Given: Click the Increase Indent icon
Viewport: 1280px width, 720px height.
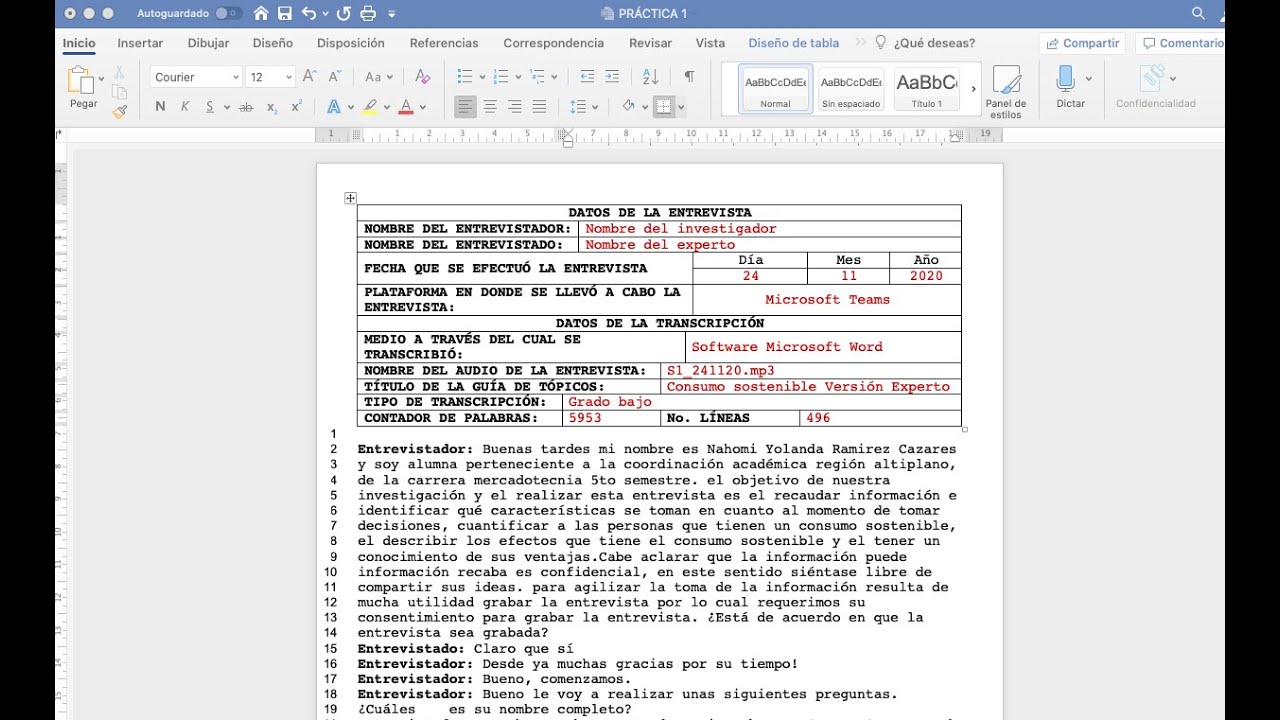Looking at the screenshot, I should point(612,77).
